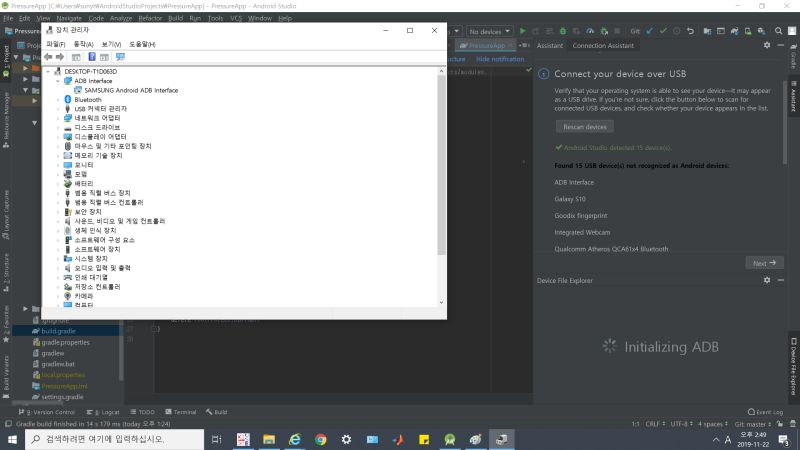Click Git: master branch in the status bar
The image size is (800, 450).
tap(753, 424)
